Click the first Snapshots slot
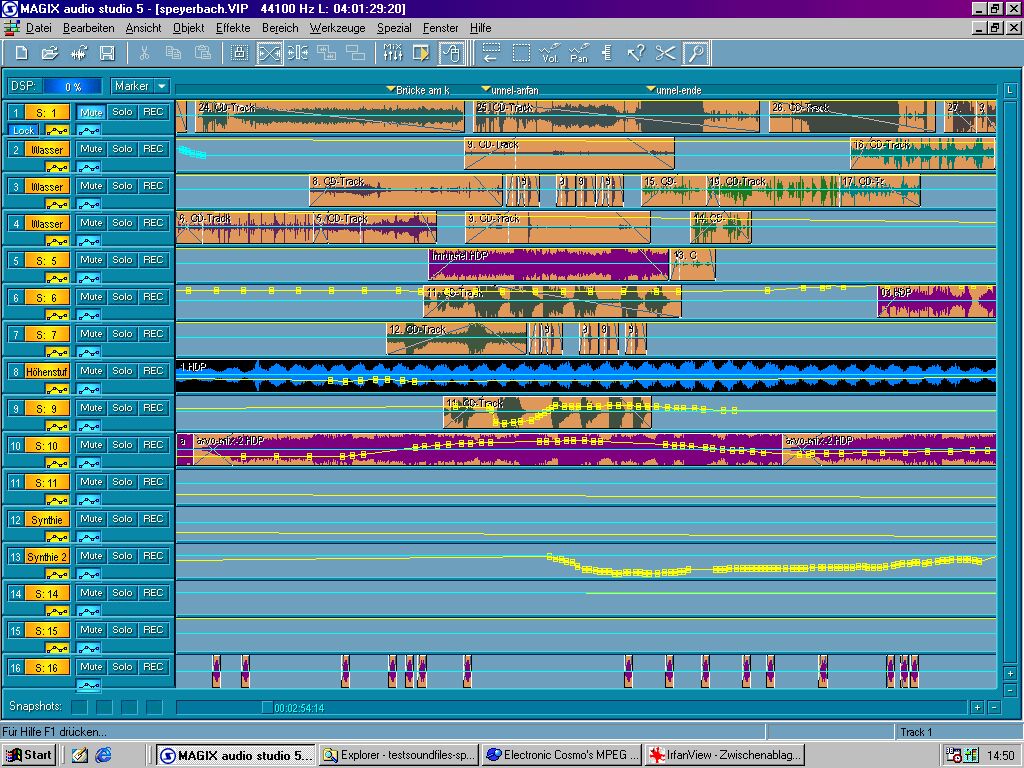The width and height of the screenshot is (1024, 768). coord(79,707)
